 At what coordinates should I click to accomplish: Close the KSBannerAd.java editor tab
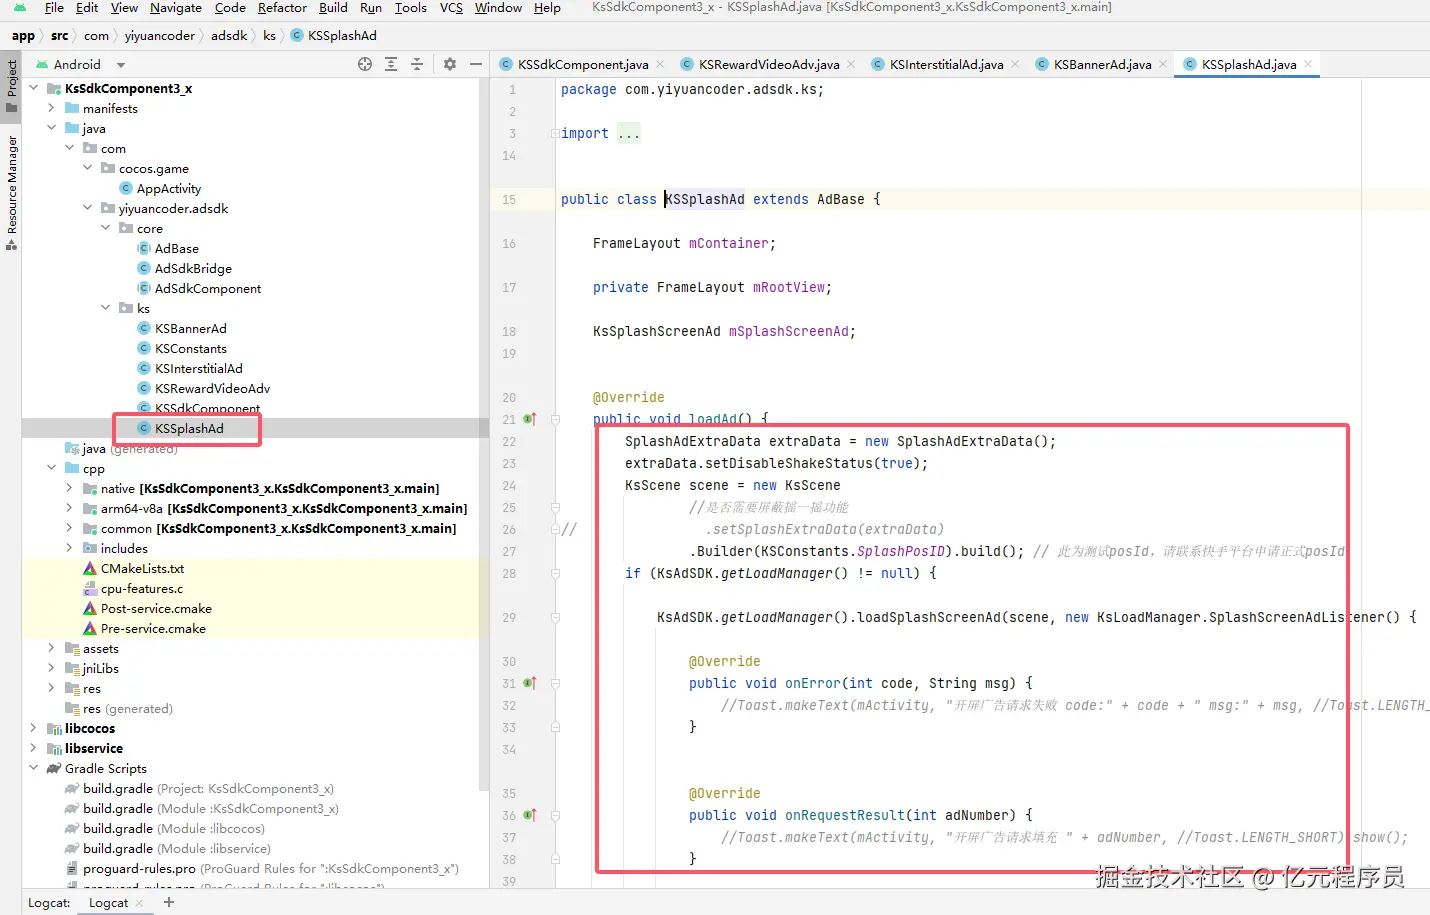[x=1162, y=65]
